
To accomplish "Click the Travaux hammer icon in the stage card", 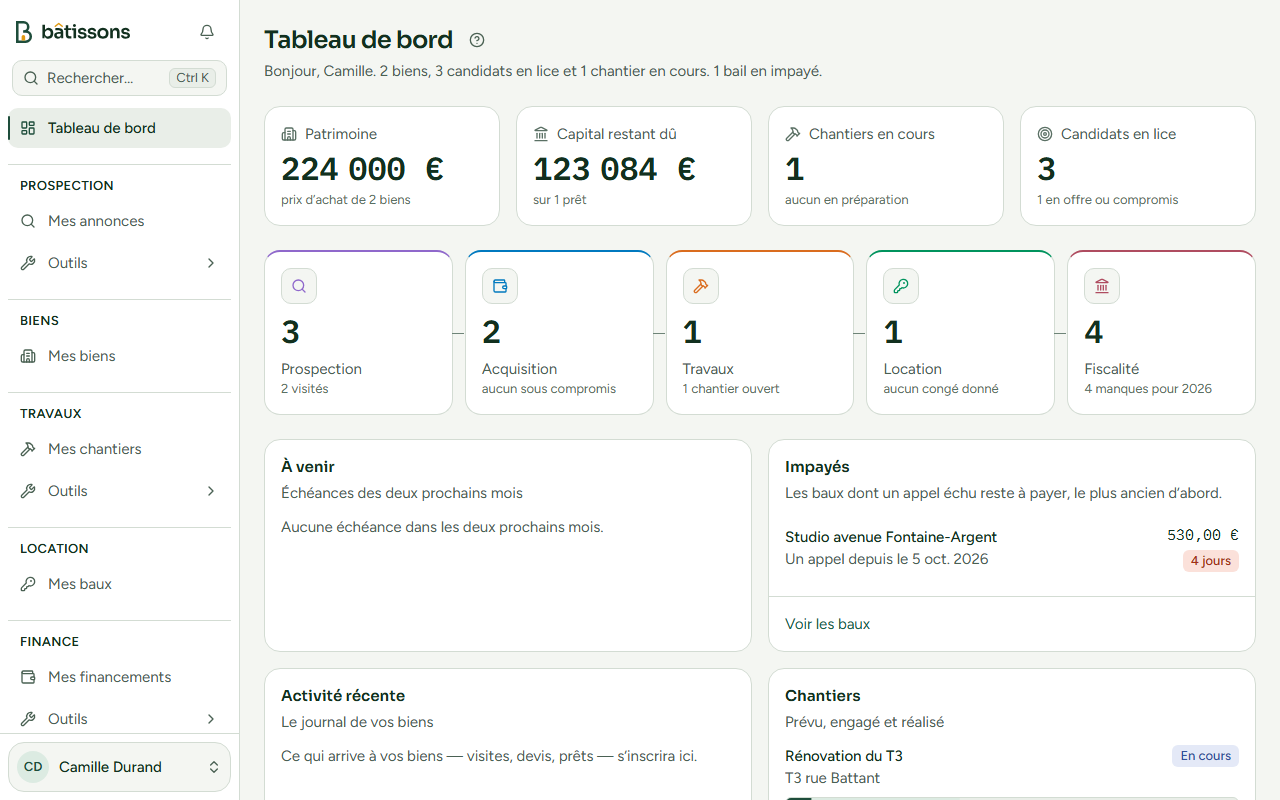I will click(x=701, y=286).
